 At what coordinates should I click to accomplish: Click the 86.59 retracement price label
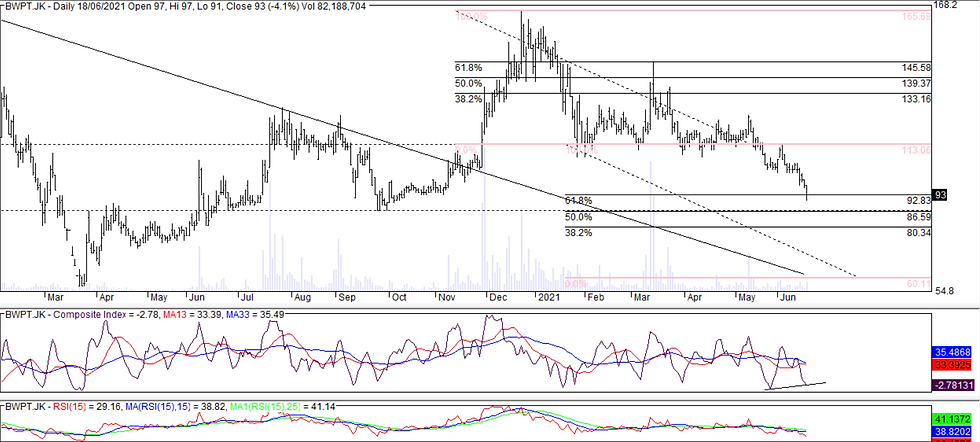(919, 217)
